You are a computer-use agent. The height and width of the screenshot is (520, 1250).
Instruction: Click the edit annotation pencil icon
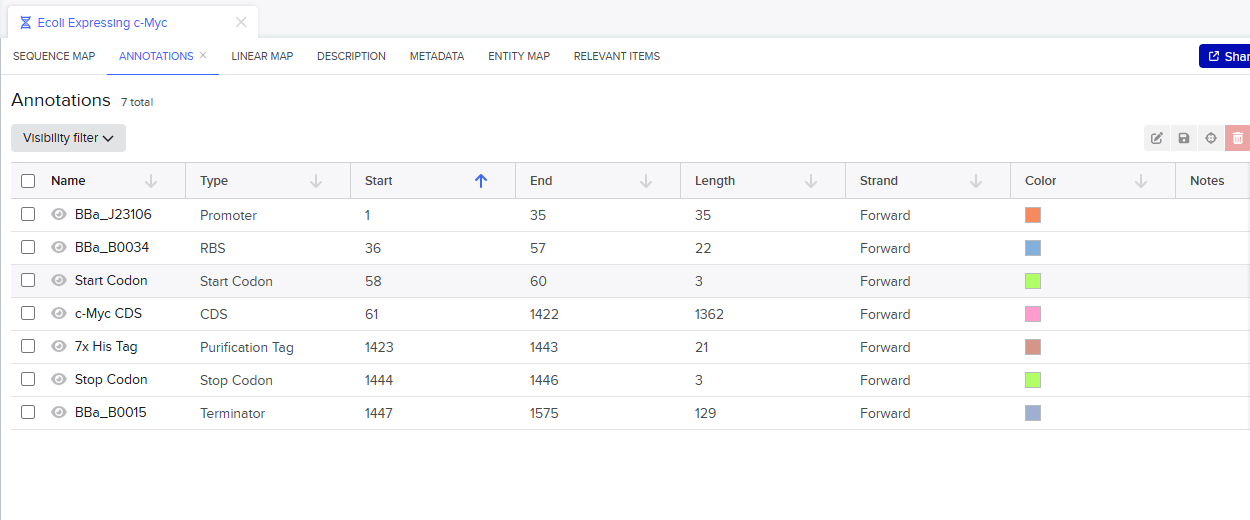[1157, 138]
